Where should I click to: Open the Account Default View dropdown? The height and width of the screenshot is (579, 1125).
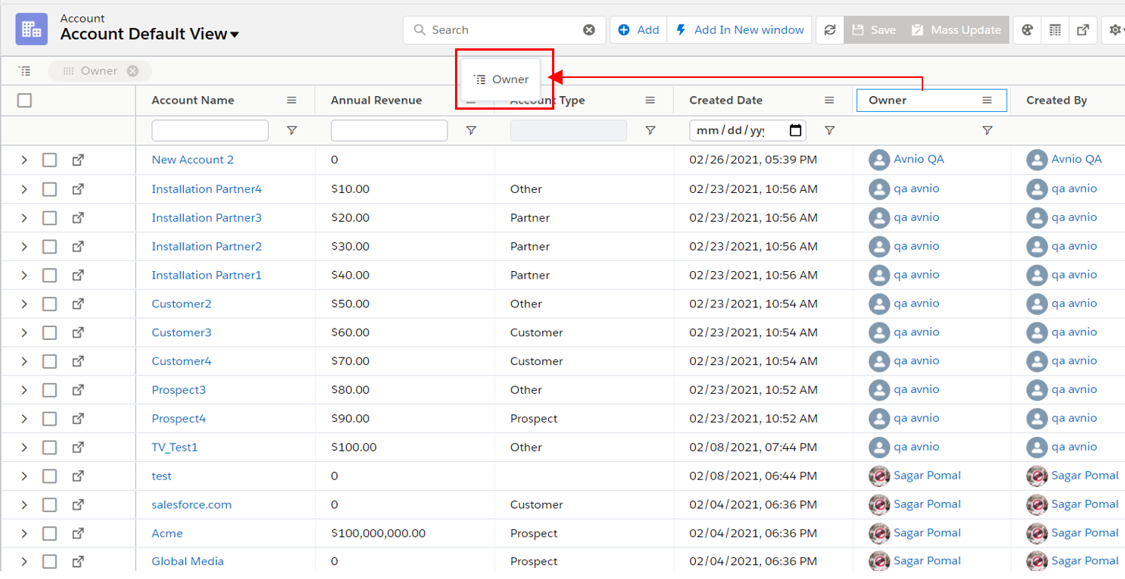pos(235,35)
